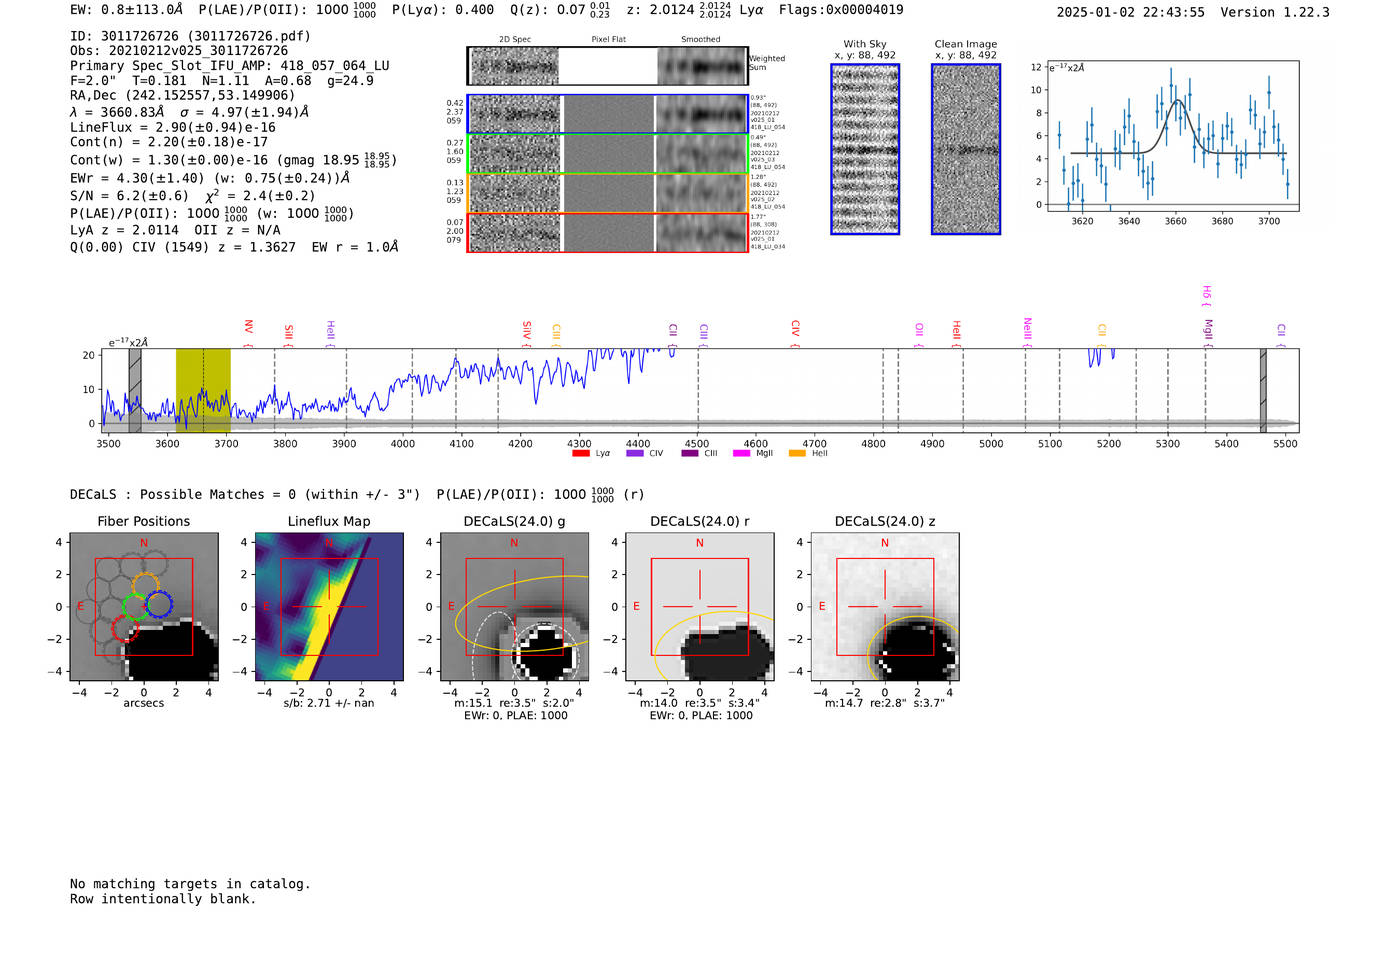
Task: Select the 'ID: 3011726726 (3011726726.pdf)' line
Action: (x=190, y=36)
